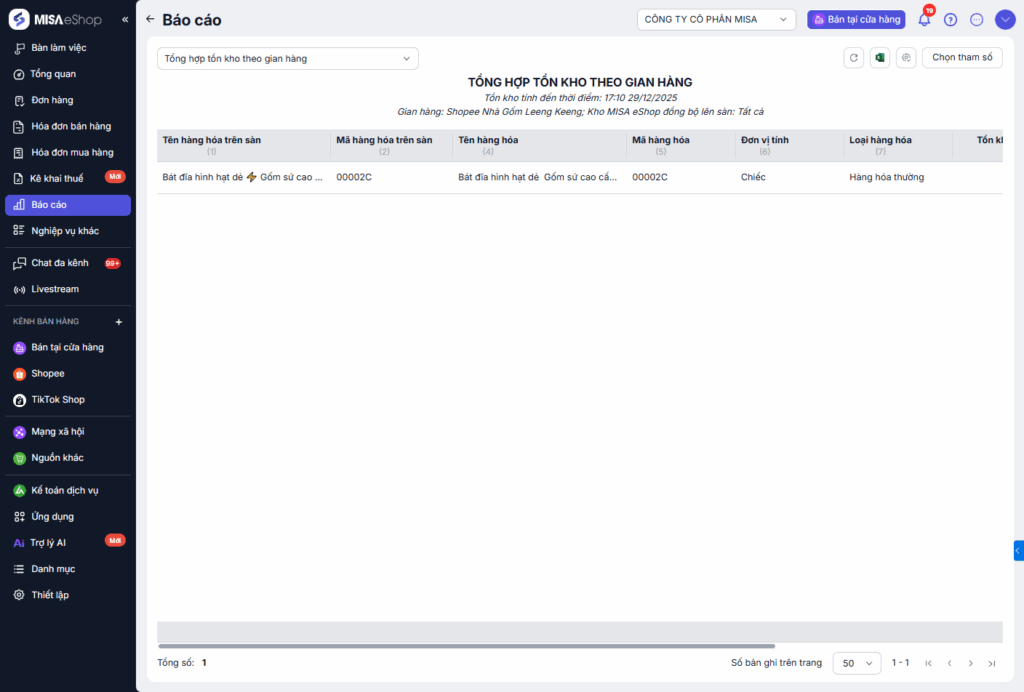Open Hóa đơn mua hàng menu
1024x692 pixels.
[x=68, y=152]
